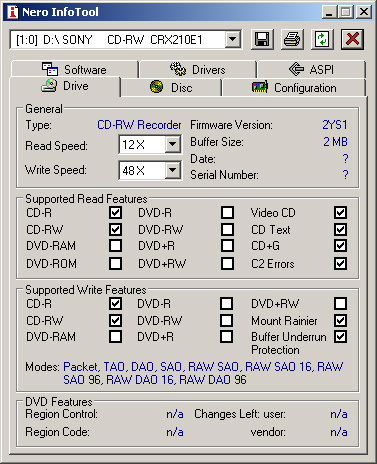Click the Buffer Size value 2 MB
Screen dimensions: 377x464
(336, 142)
